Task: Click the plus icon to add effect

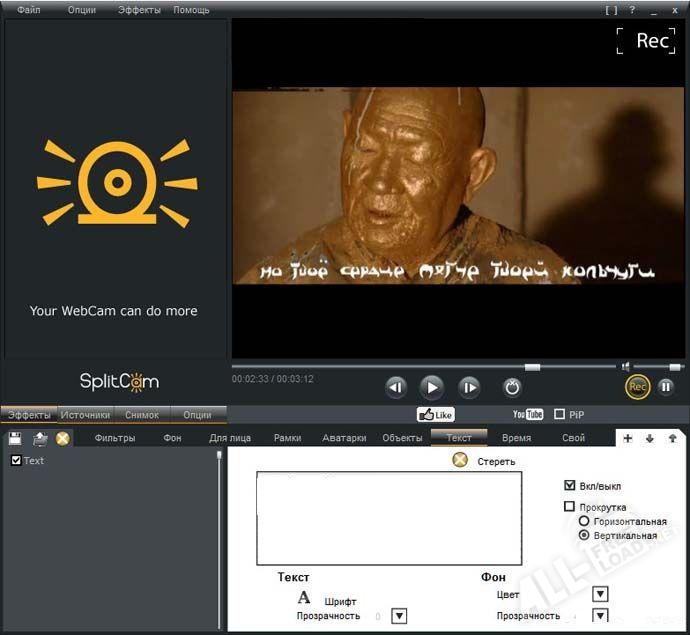Action: pos(627,438)
